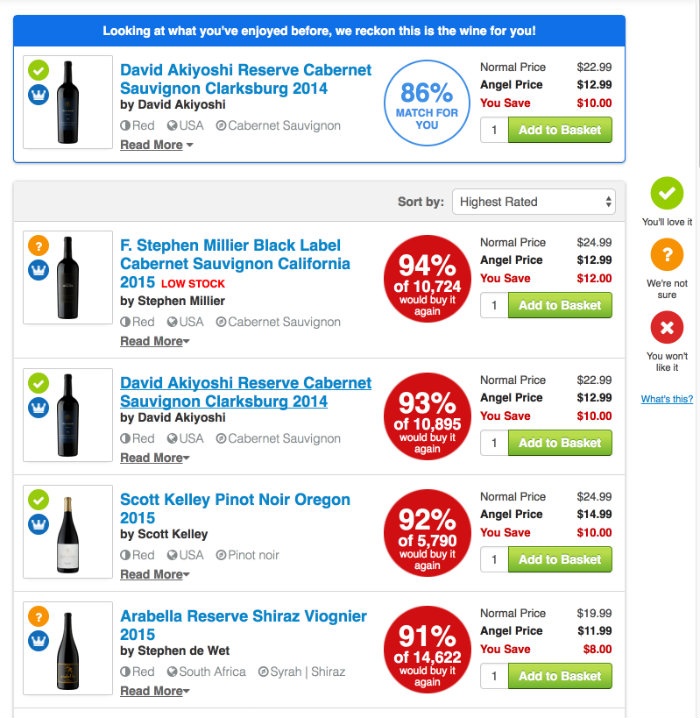The image size is (700, 718).
Task: Click green checkmark badge on featured David Akiyoshi wine
Action: [38, 70]
